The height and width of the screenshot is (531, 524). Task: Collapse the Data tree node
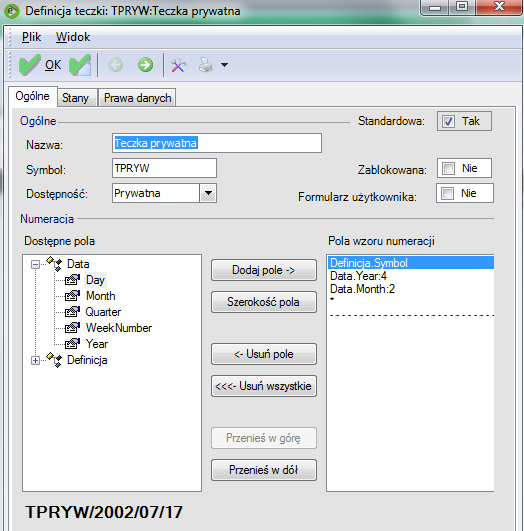tap(35, 264)
